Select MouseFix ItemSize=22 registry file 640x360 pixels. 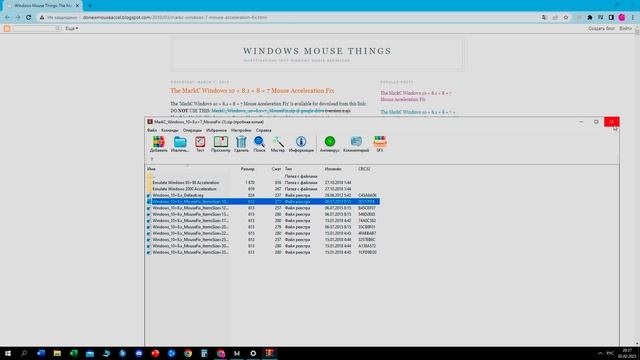click(x=263, y=233)
